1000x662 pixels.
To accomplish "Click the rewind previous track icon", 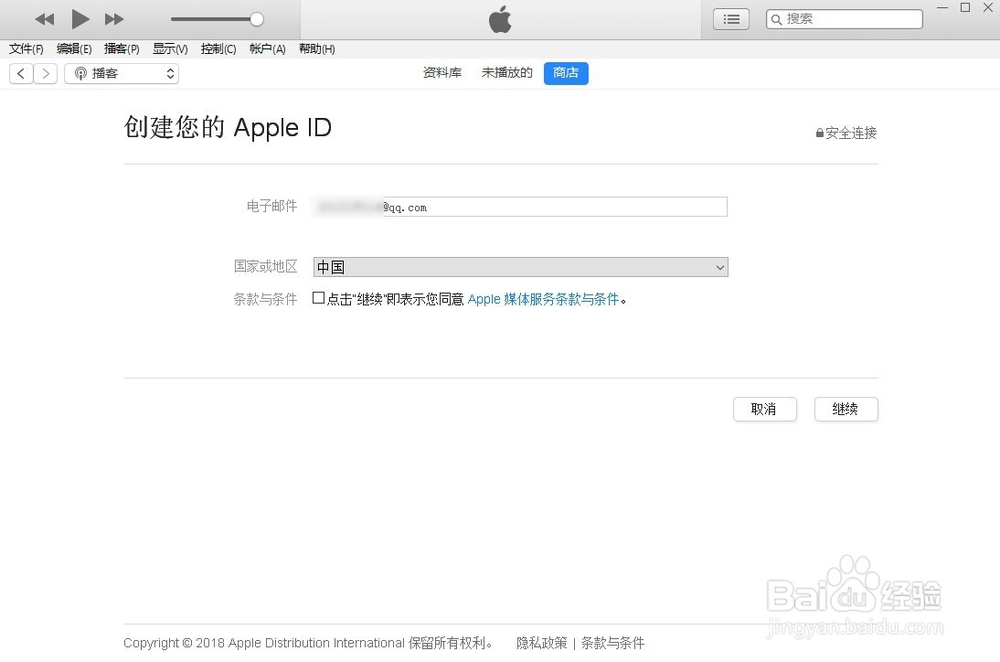I will pos(44,19).
